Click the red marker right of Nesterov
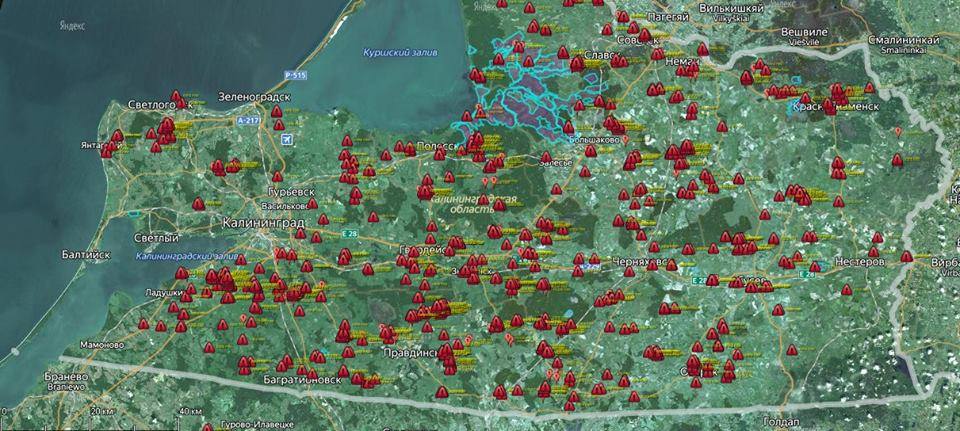Image resolution: width=960 pixels, height=431 pixels. (x=906, y=256)
